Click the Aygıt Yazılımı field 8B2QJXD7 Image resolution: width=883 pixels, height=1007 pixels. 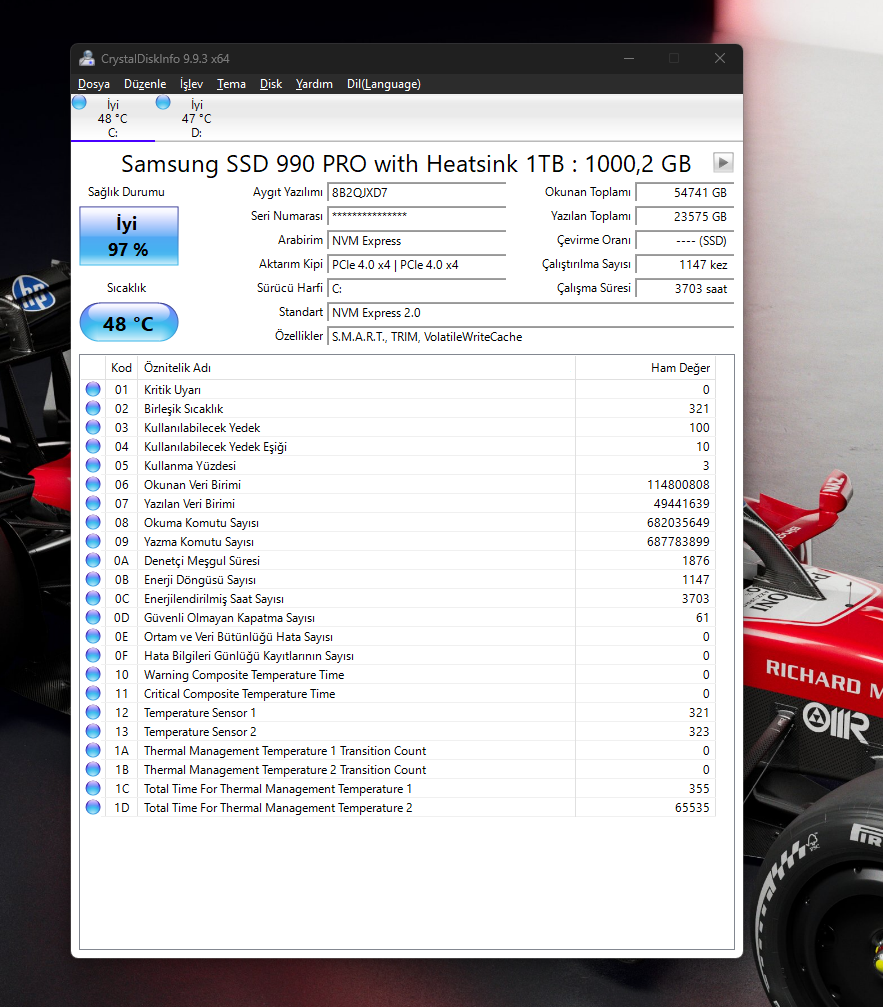417,193
